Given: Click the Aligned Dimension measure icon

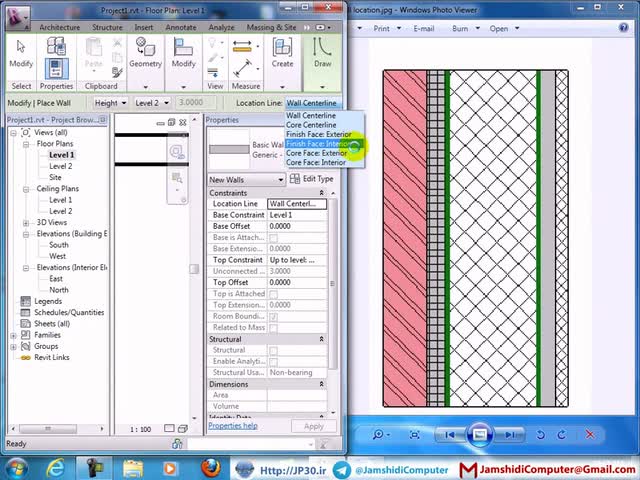Looking at the screenshot, I should 242,46.
